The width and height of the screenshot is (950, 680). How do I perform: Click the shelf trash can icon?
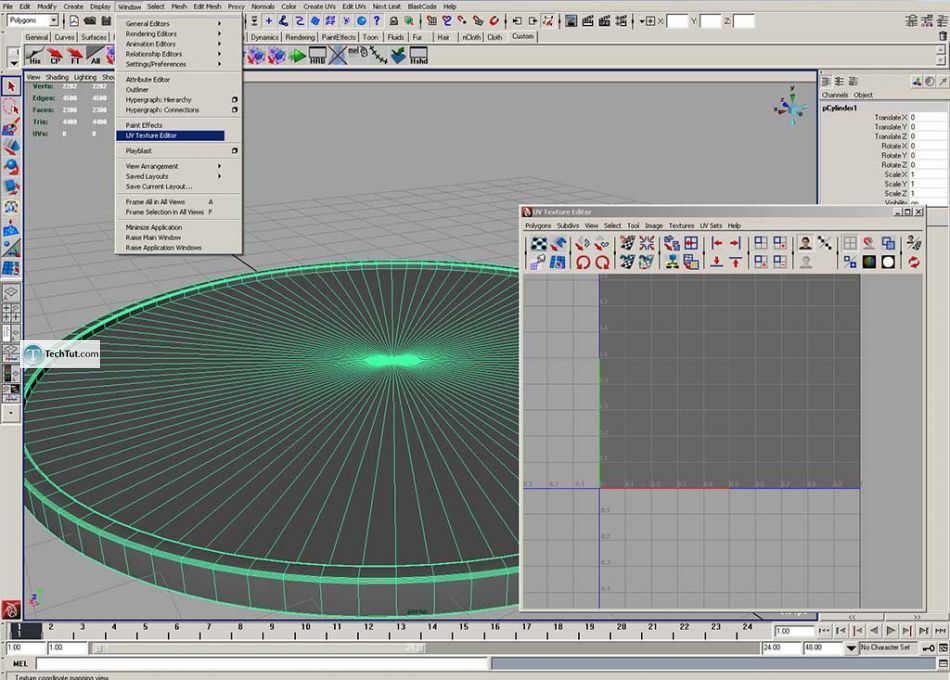pos(943,36)
